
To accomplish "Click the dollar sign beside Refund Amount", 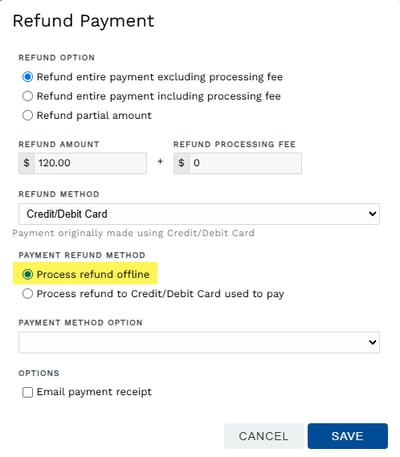I will click(27, 163).
